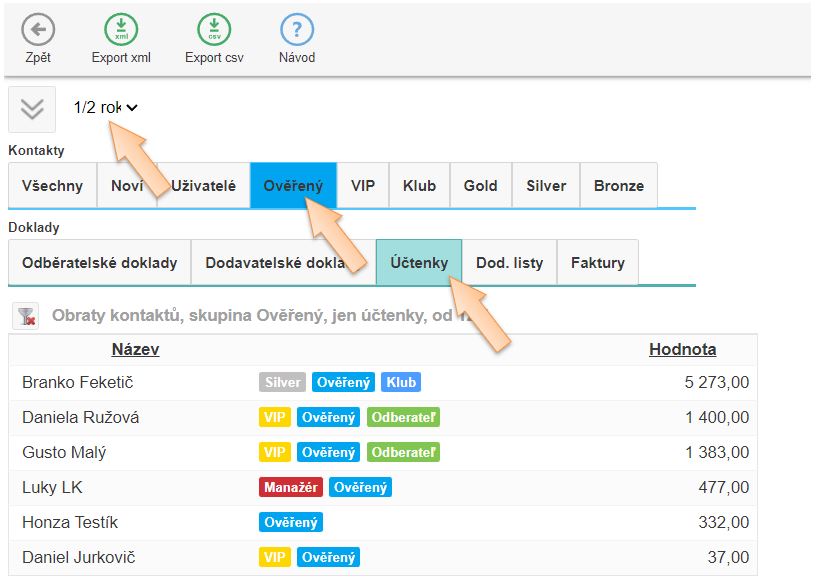The width and height of the screenshot is (828, 587).
Task: Click the Export xml icon
Action: (121, 30)
